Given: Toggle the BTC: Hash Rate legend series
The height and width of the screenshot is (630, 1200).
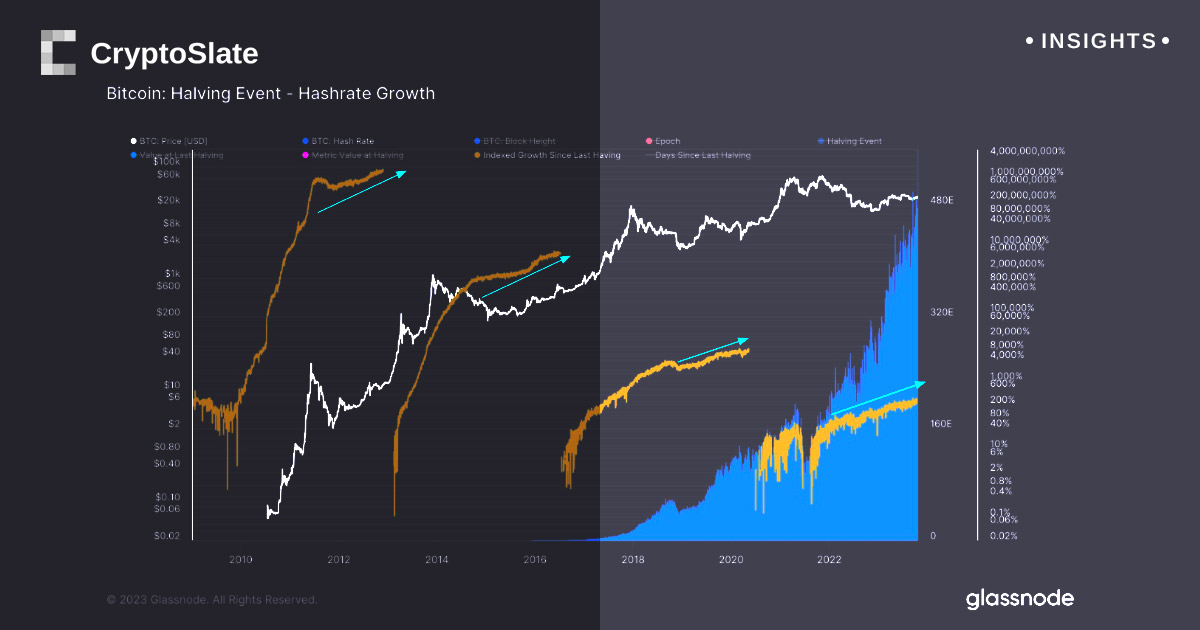Looking at the screenshot, I should point(343,141).
